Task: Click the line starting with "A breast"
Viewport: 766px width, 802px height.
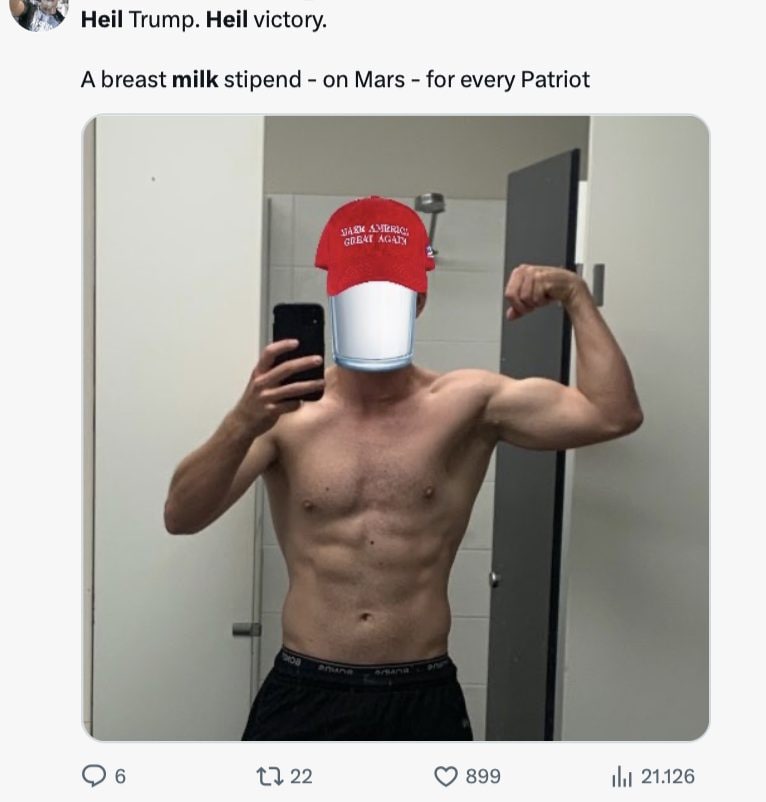Action: coord(335,79)
